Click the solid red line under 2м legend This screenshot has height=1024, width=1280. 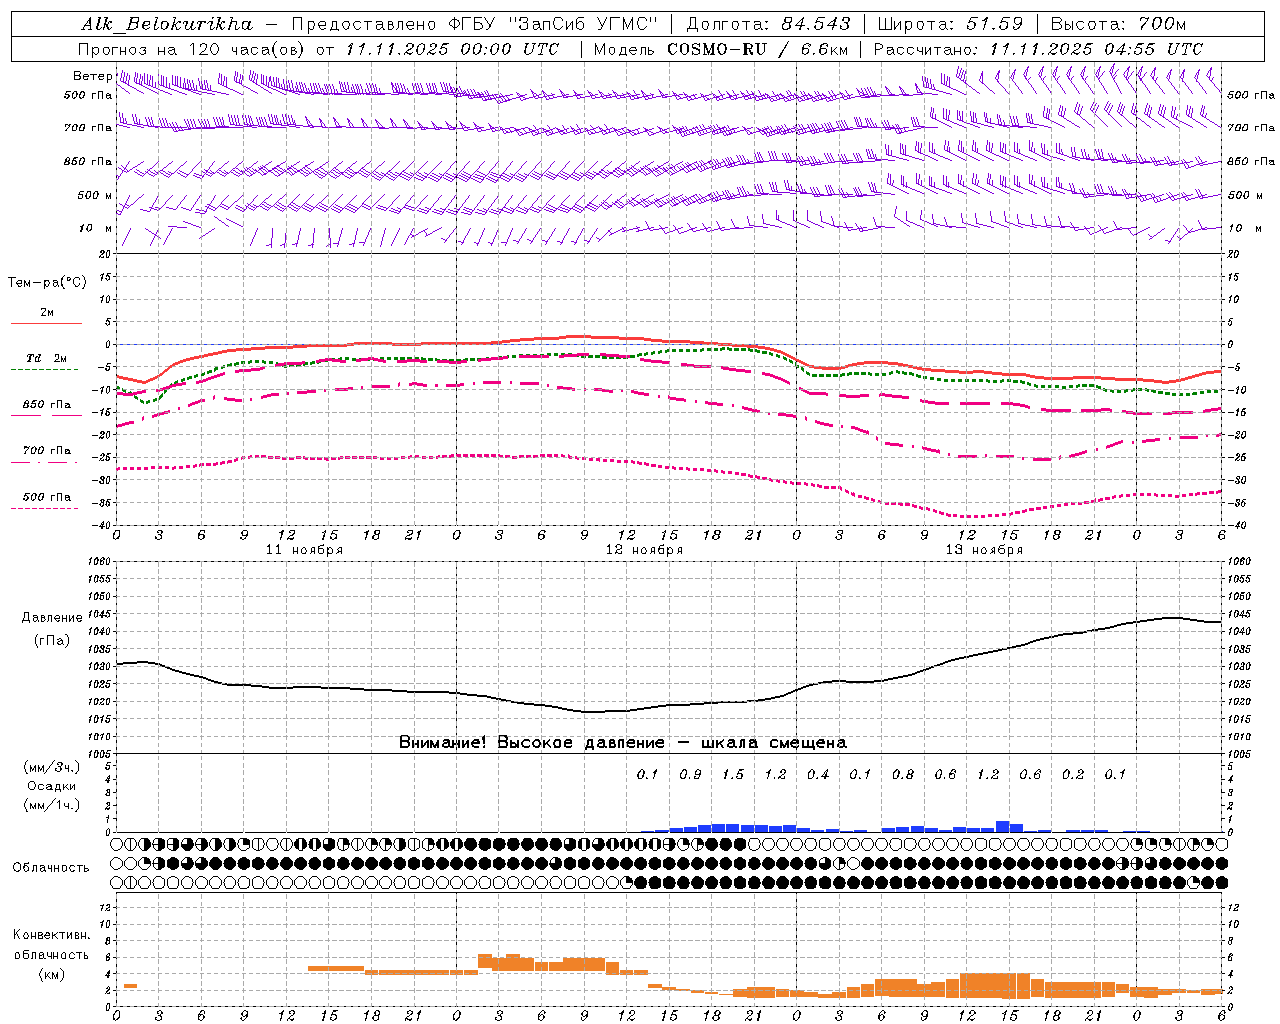click(x=46, y=323)
